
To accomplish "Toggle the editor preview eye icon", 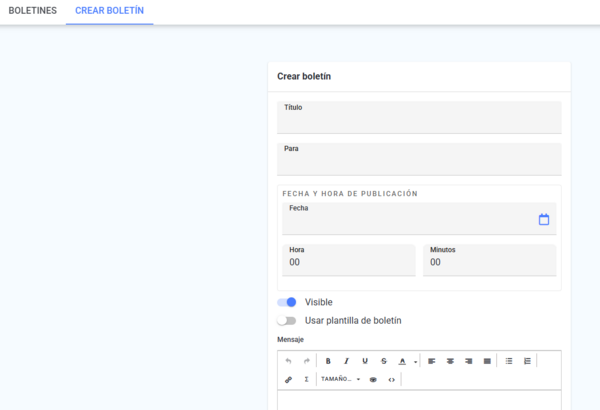I will tap(373, 380).
